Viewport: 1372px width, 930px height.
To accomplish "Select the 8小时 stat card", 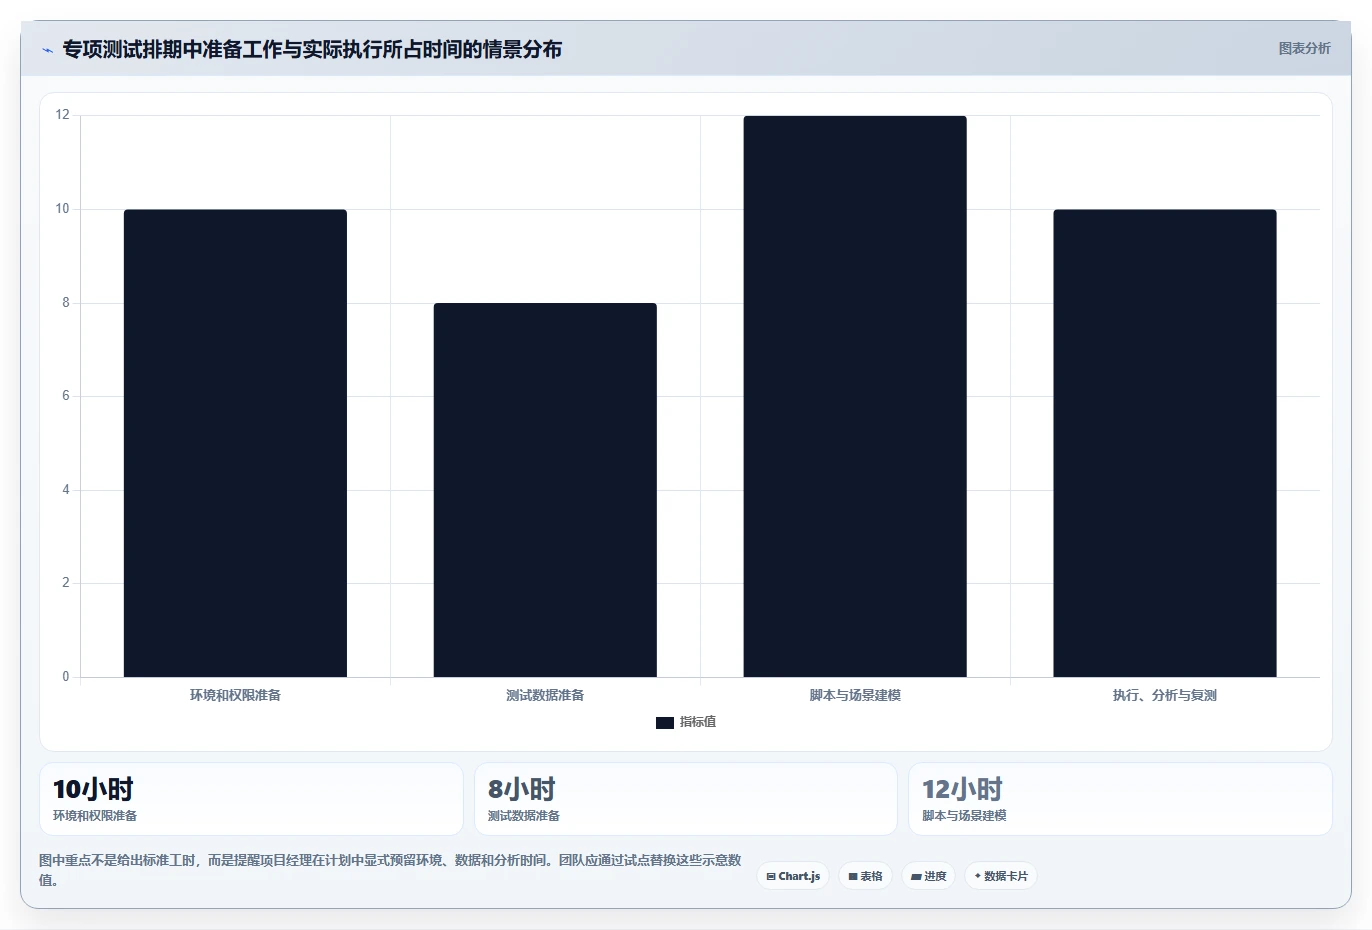I will [686, 799].
